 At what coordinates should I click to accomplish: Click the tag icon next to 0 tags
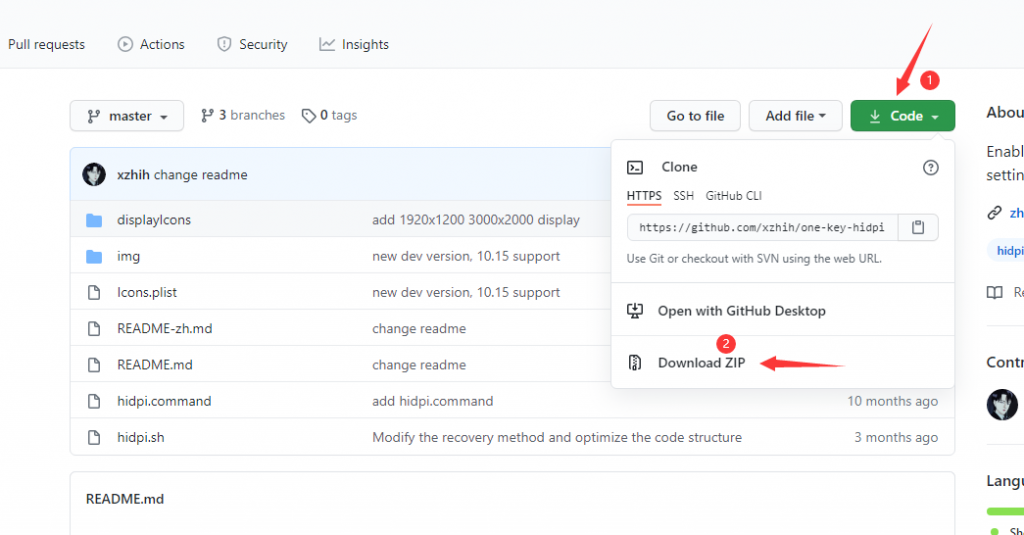pyautogui.click(x=308, y=116)
